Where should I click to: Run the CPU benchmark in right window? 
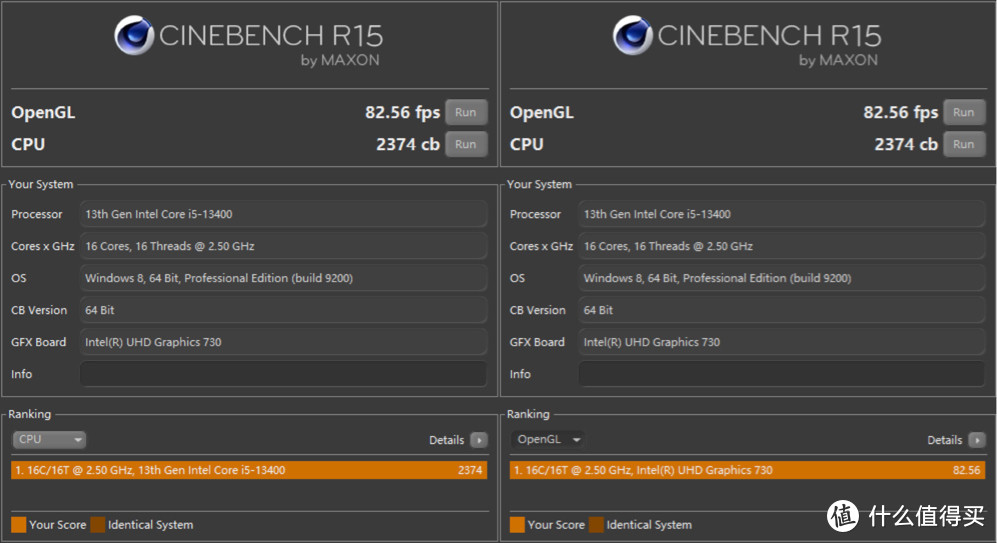tap(964, 144)
